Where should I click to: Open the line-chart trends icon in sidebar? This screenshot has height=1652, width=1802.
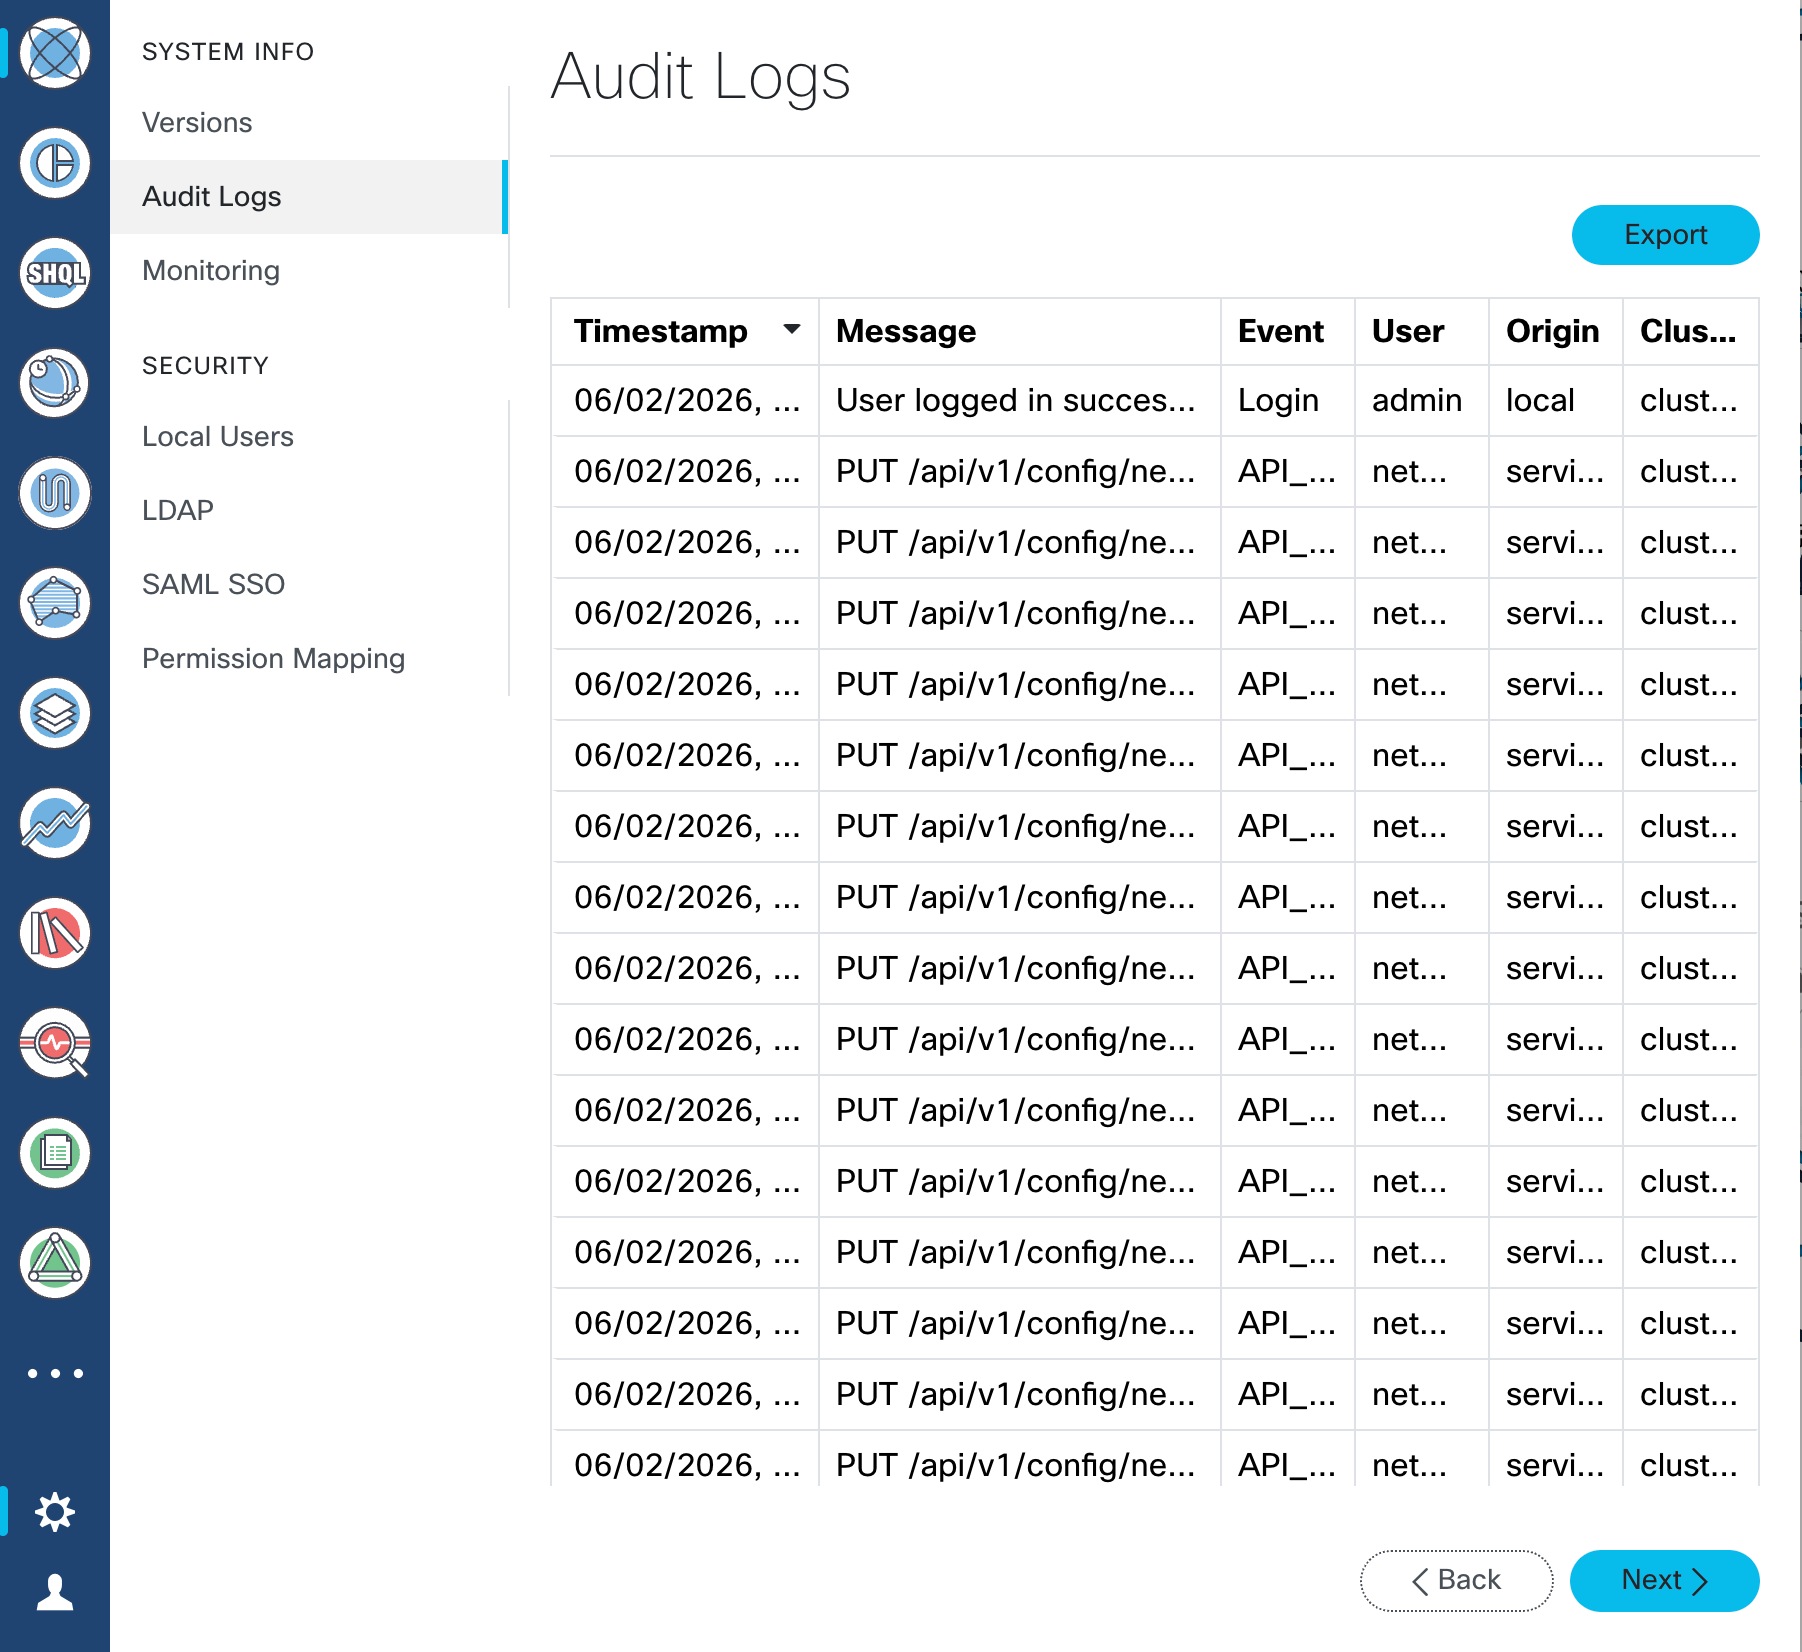(55, 823)
